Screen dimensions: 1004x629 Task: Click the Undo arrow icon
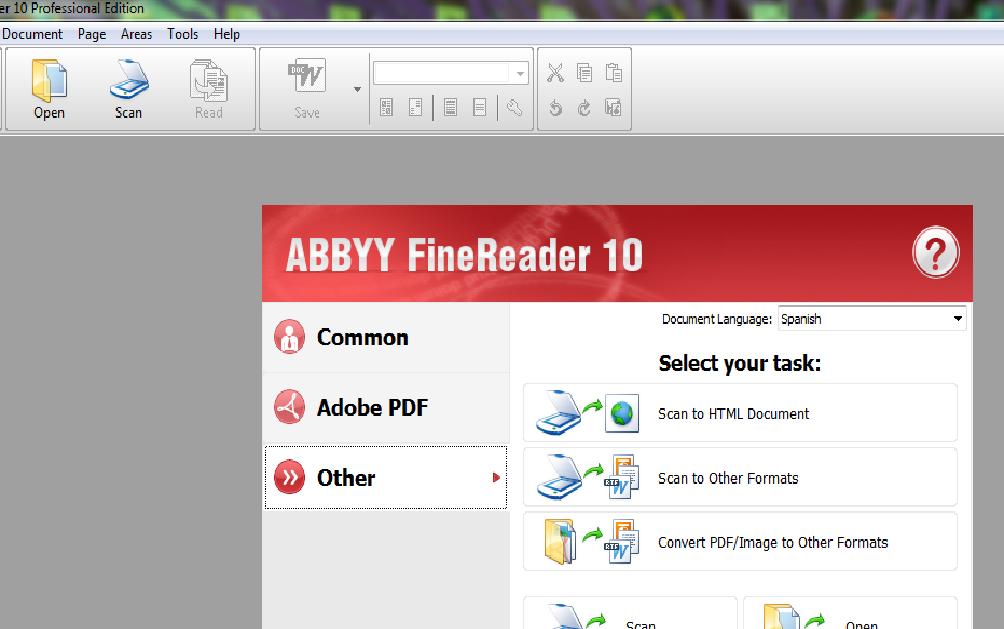pos(555,108)
